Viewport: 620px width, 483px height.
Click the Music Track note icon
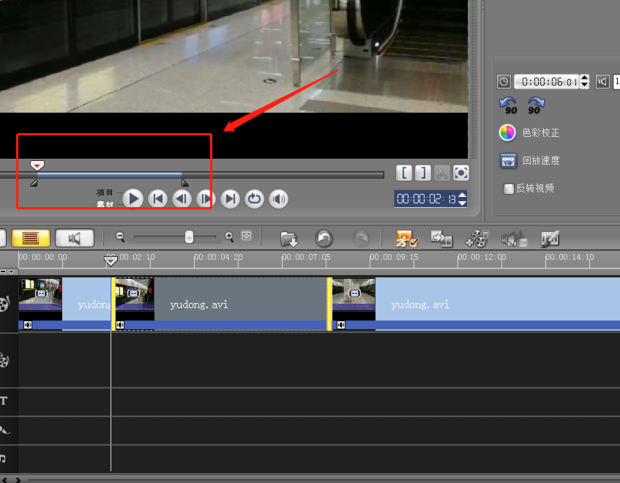pyautogui.click(x=3, y=458)
